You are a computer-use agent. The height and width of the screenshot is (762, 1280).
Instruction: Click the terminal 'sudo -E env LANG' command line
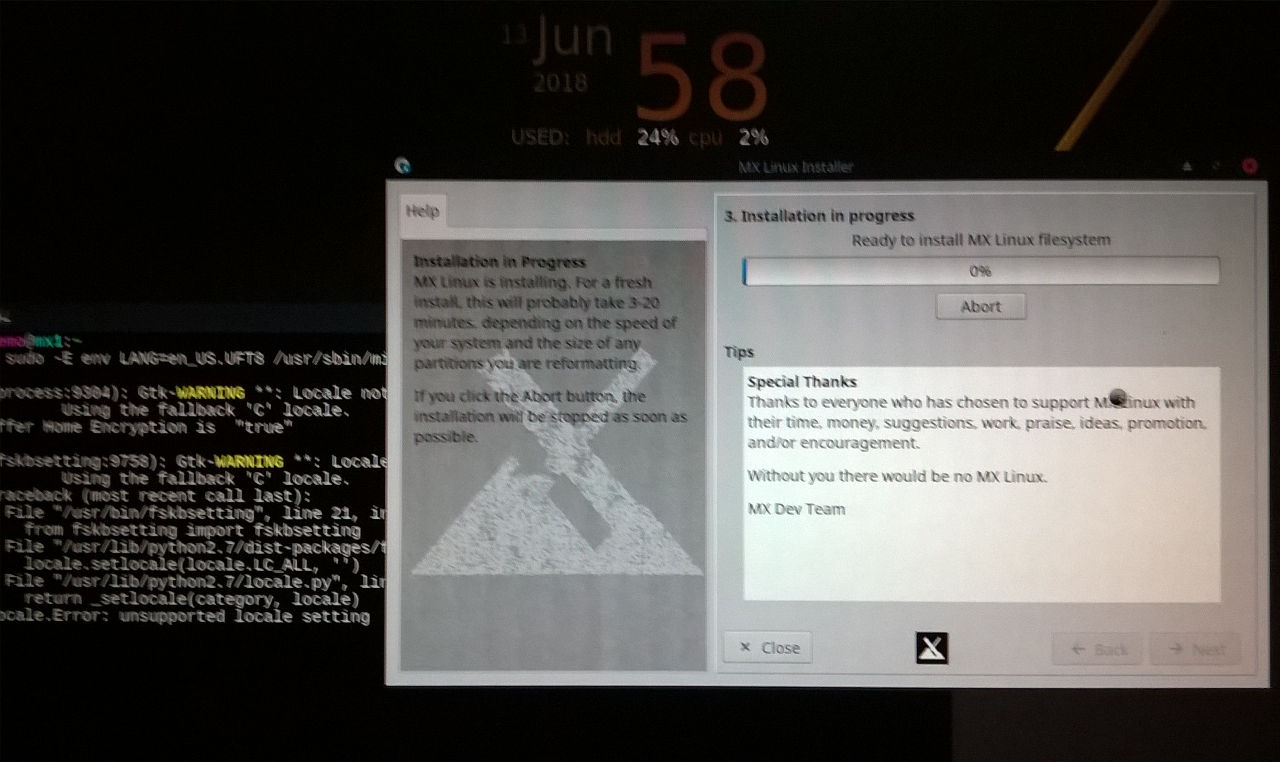click(195, 359)
